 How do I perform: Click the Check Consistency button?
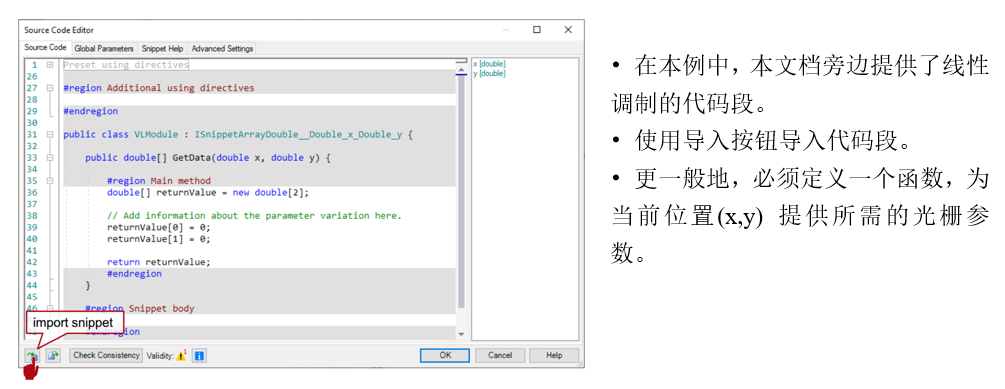pos(106,356)
